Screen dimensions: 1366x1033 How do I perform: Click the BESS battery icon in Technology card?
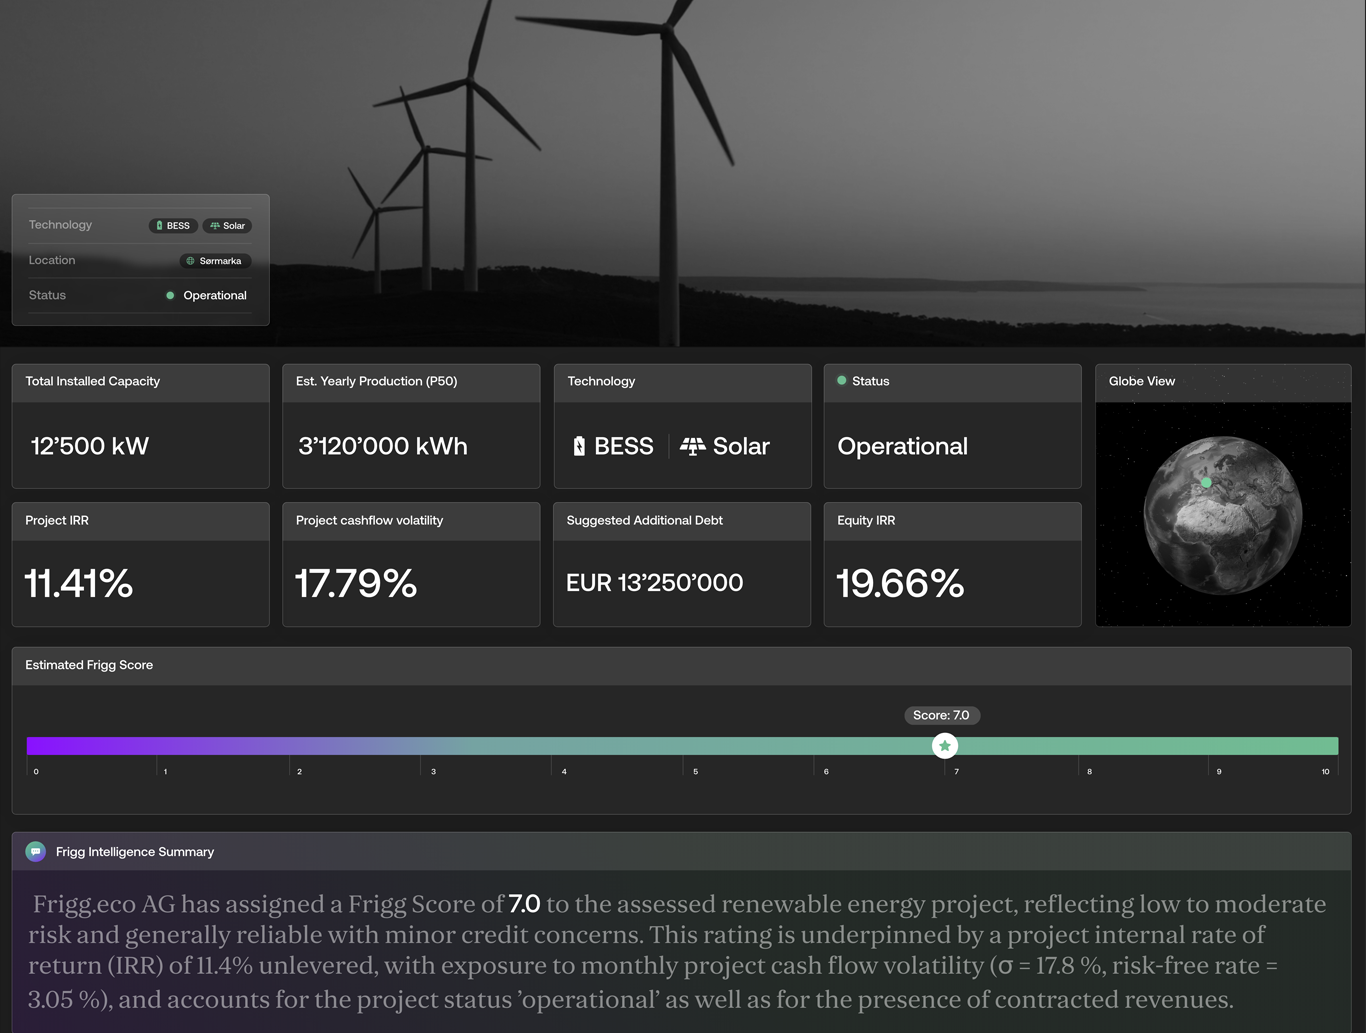(x=579, y=446)
